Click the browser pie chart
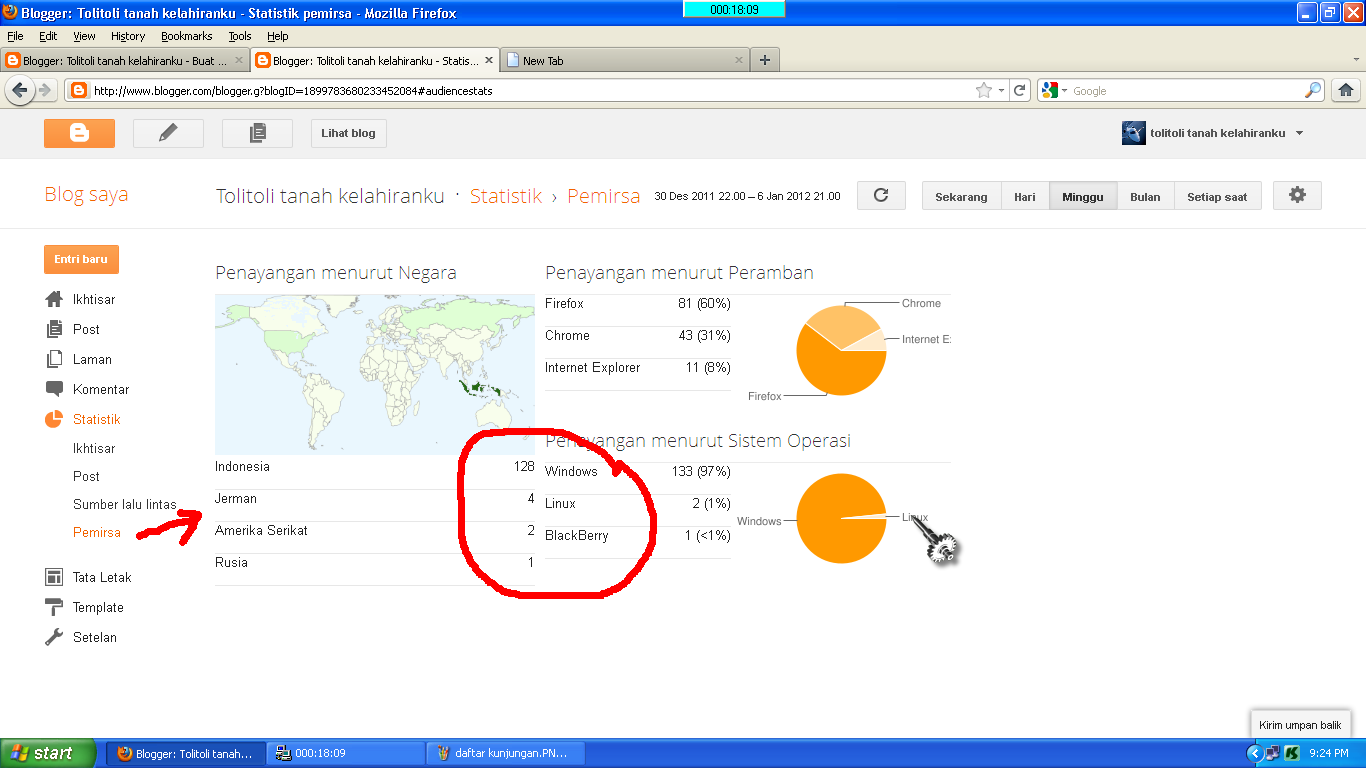1366x768 pixels. point(841,350)
